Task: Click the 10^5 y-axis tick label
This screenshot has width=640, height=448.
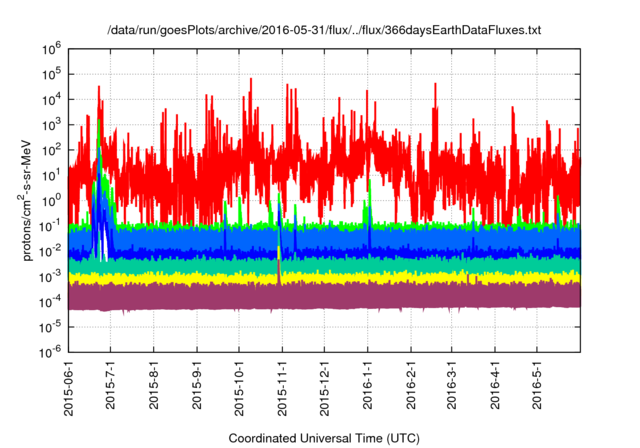Action: point(51,75)
